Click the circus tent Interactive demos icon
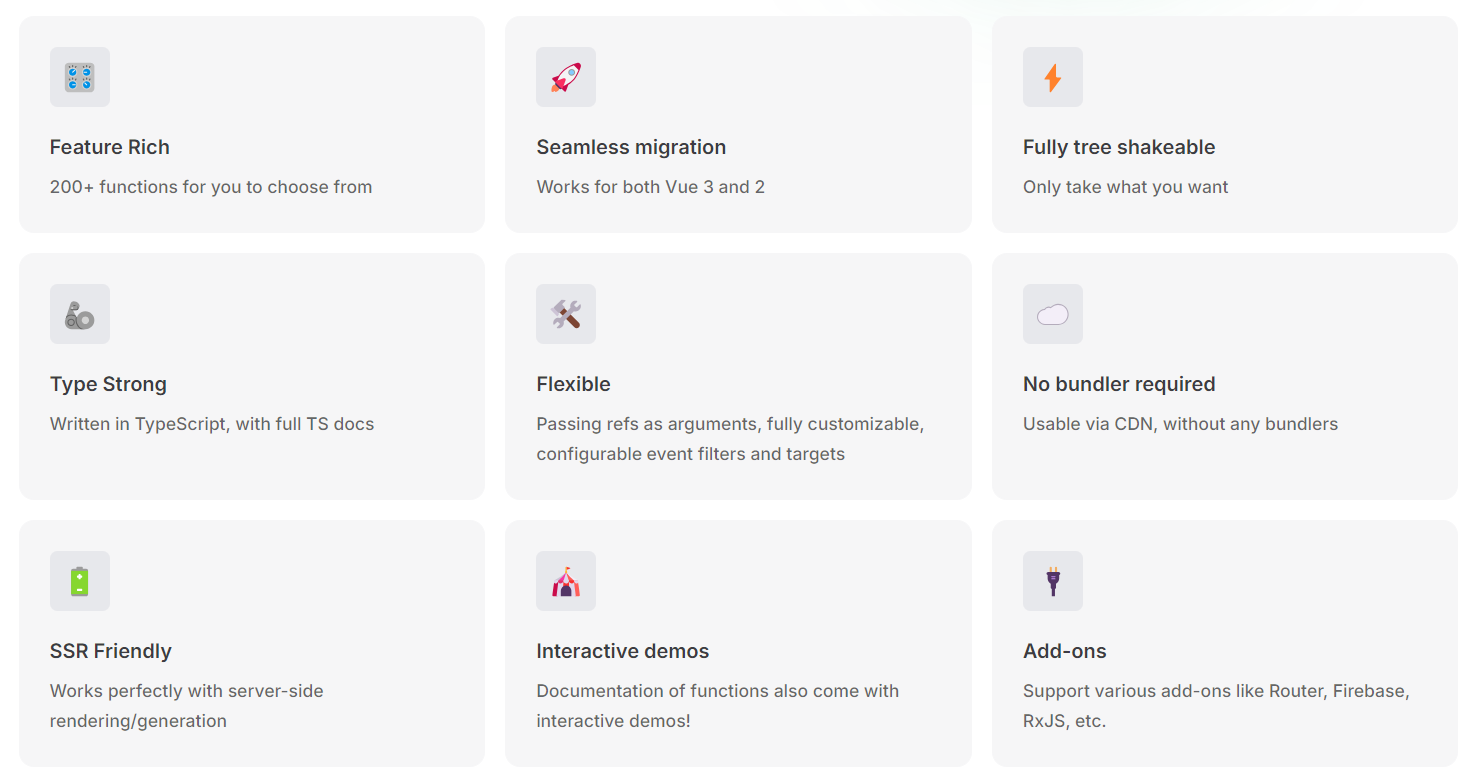The image size is (1474, 784). coord(566,581)
